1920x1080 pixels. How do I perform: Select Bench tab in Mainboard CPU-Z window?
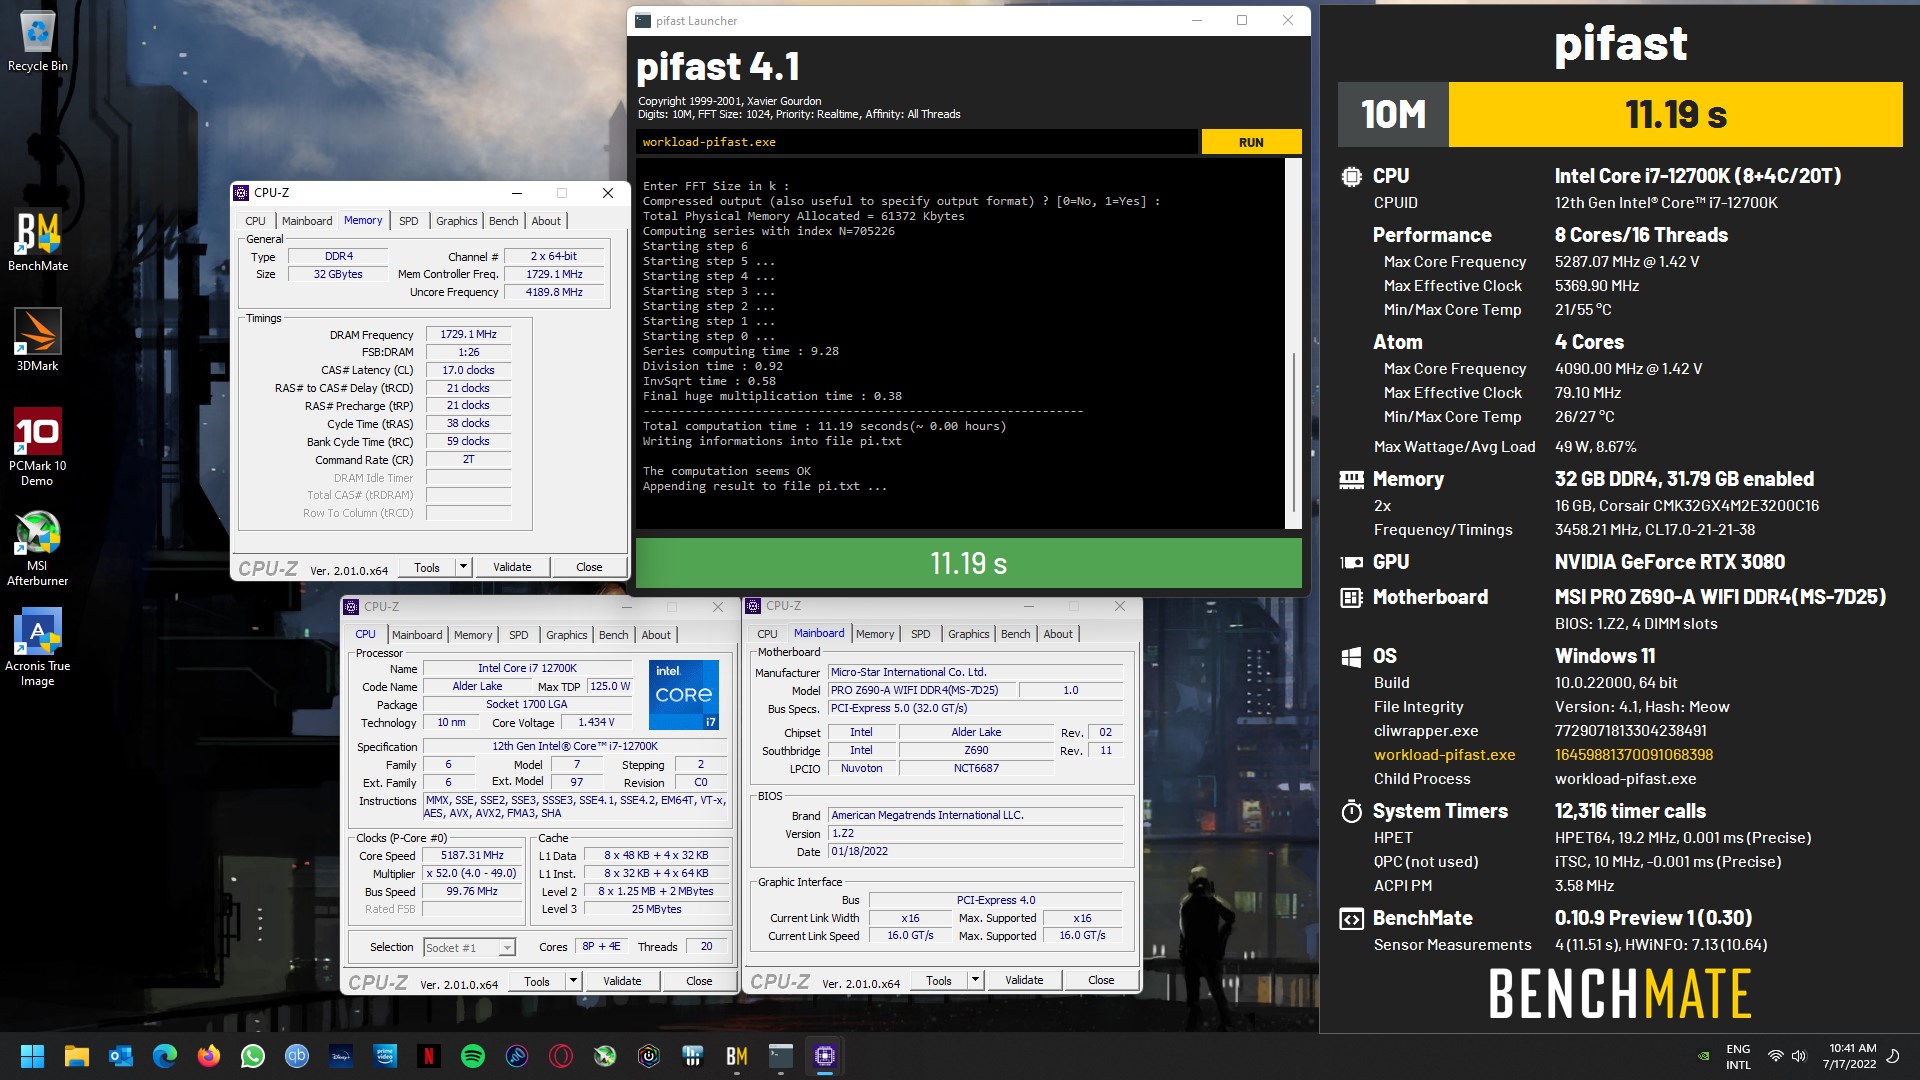click(x=1015, y=634)
